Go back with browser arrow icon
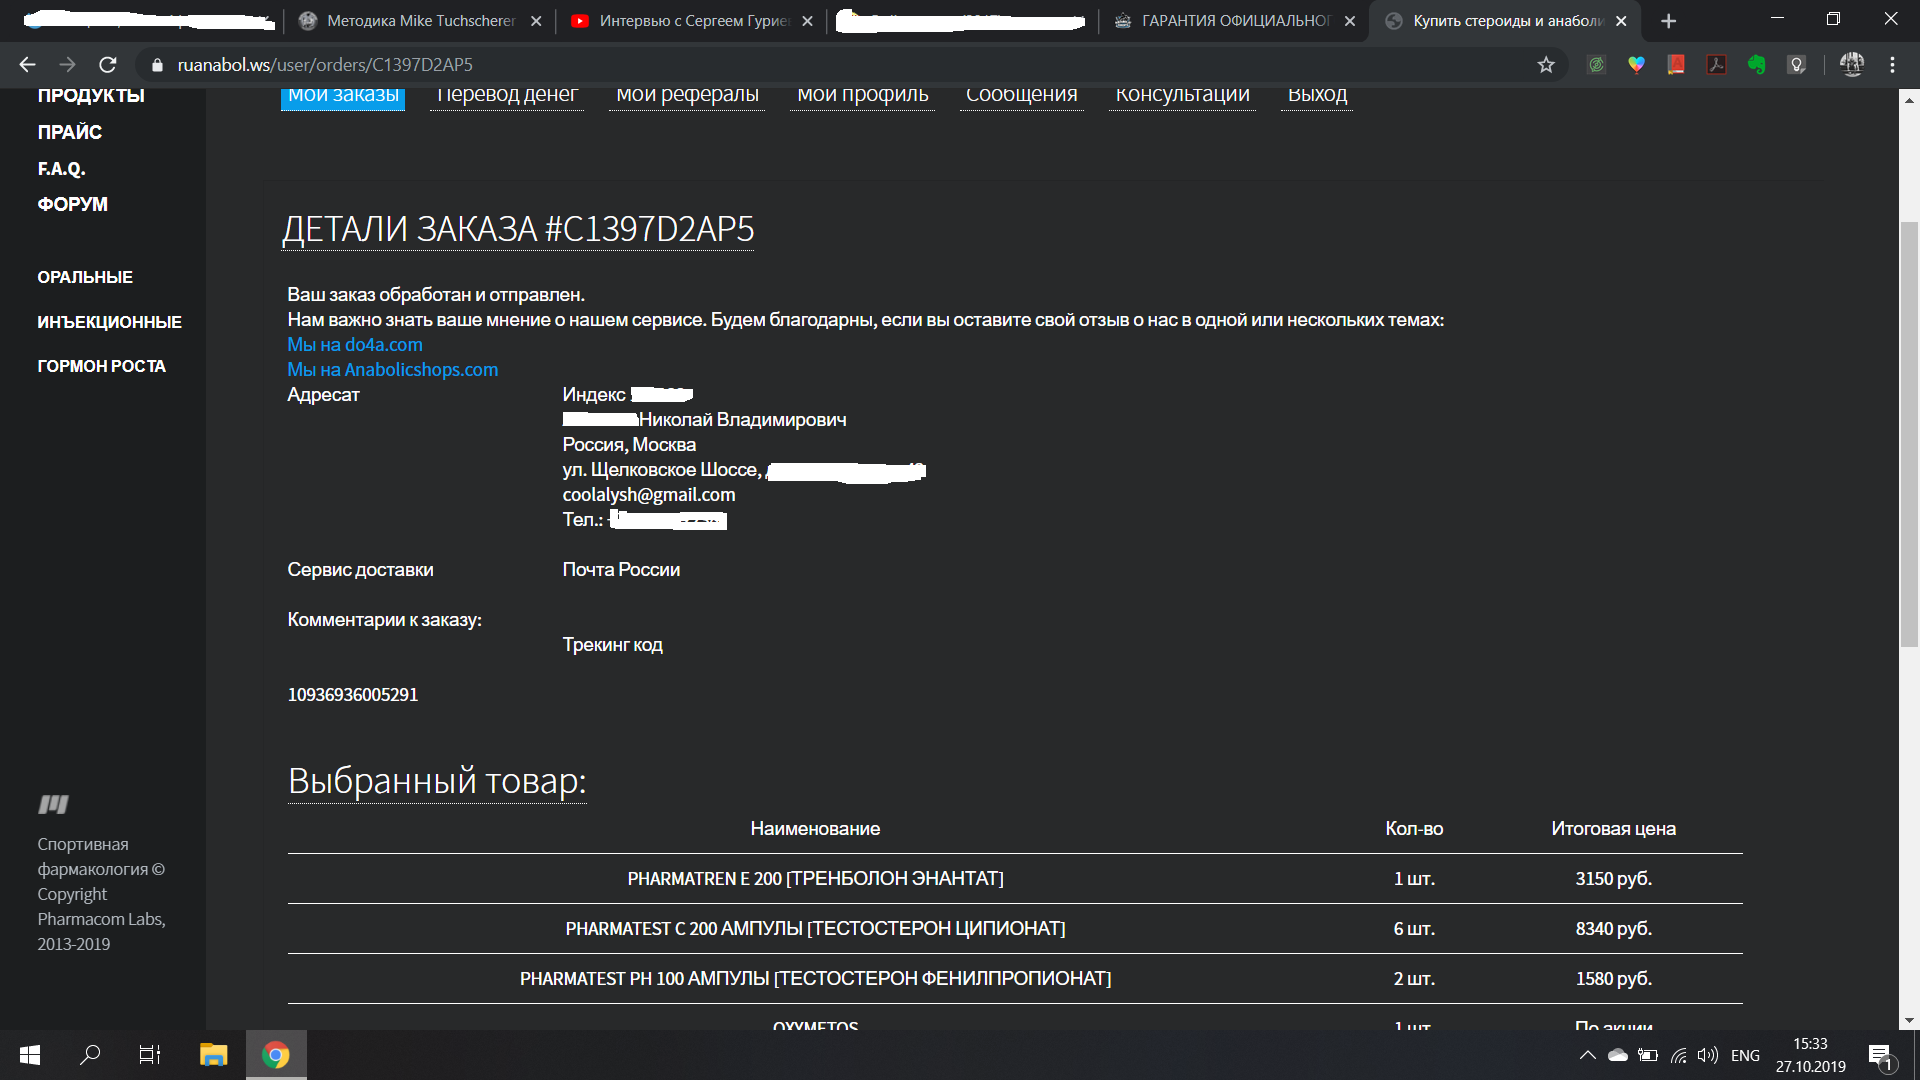This screenshot has width=1920, height=1080. coord(27,65)
